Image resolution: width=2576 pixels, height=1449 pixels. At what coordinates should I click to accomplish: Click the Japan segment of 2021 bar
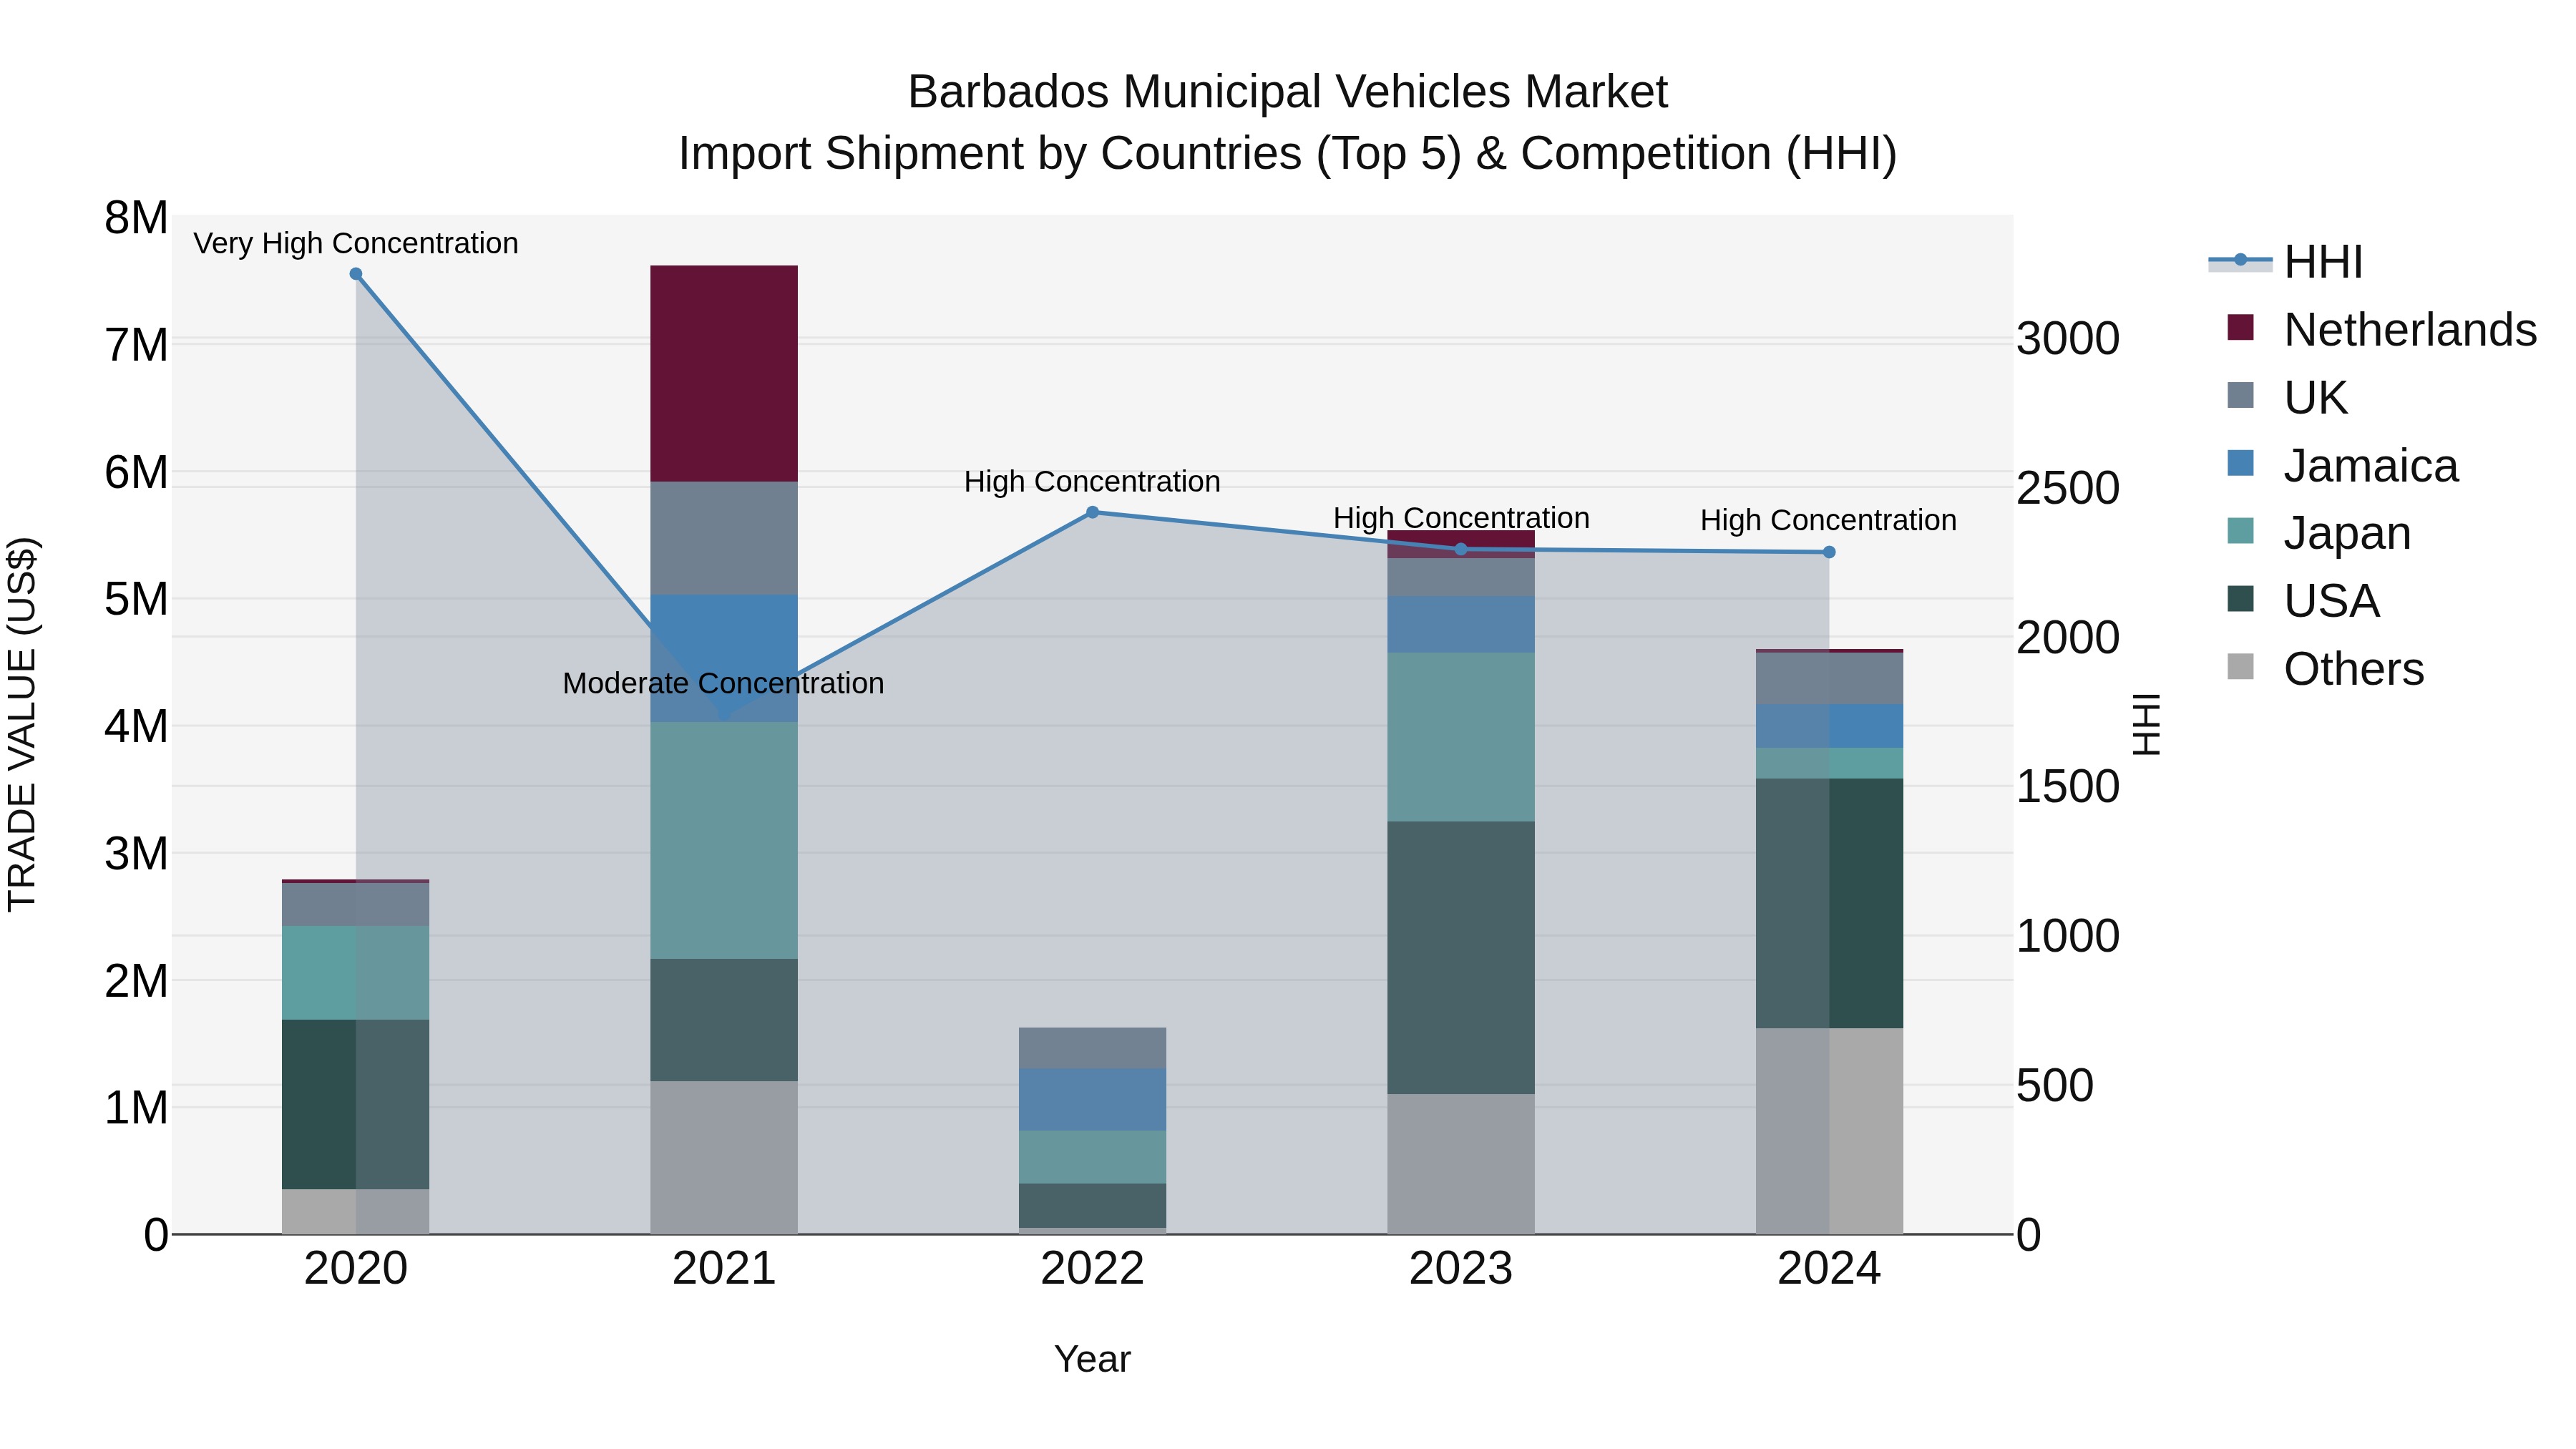[724, 840]
